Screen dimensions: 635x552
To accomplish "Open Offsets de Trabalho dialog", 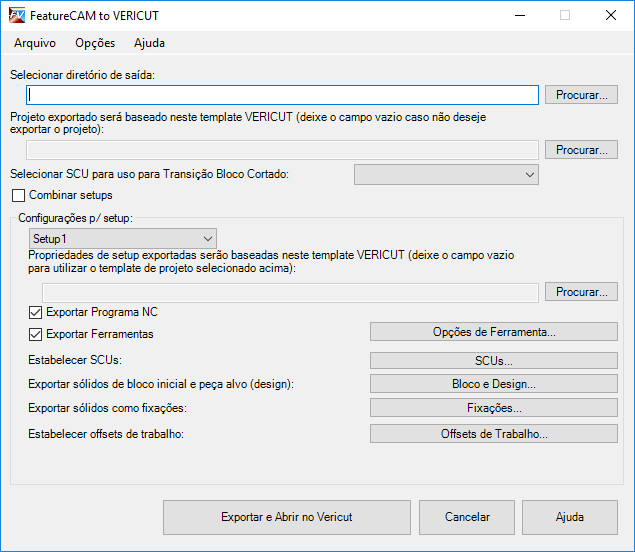I will tap(494, 434).
